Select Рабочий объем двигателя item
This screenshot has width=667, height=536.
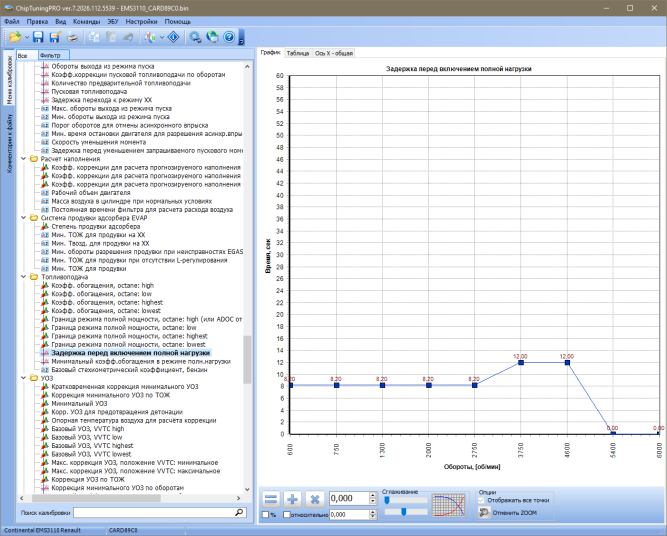(x=91, y=193)
